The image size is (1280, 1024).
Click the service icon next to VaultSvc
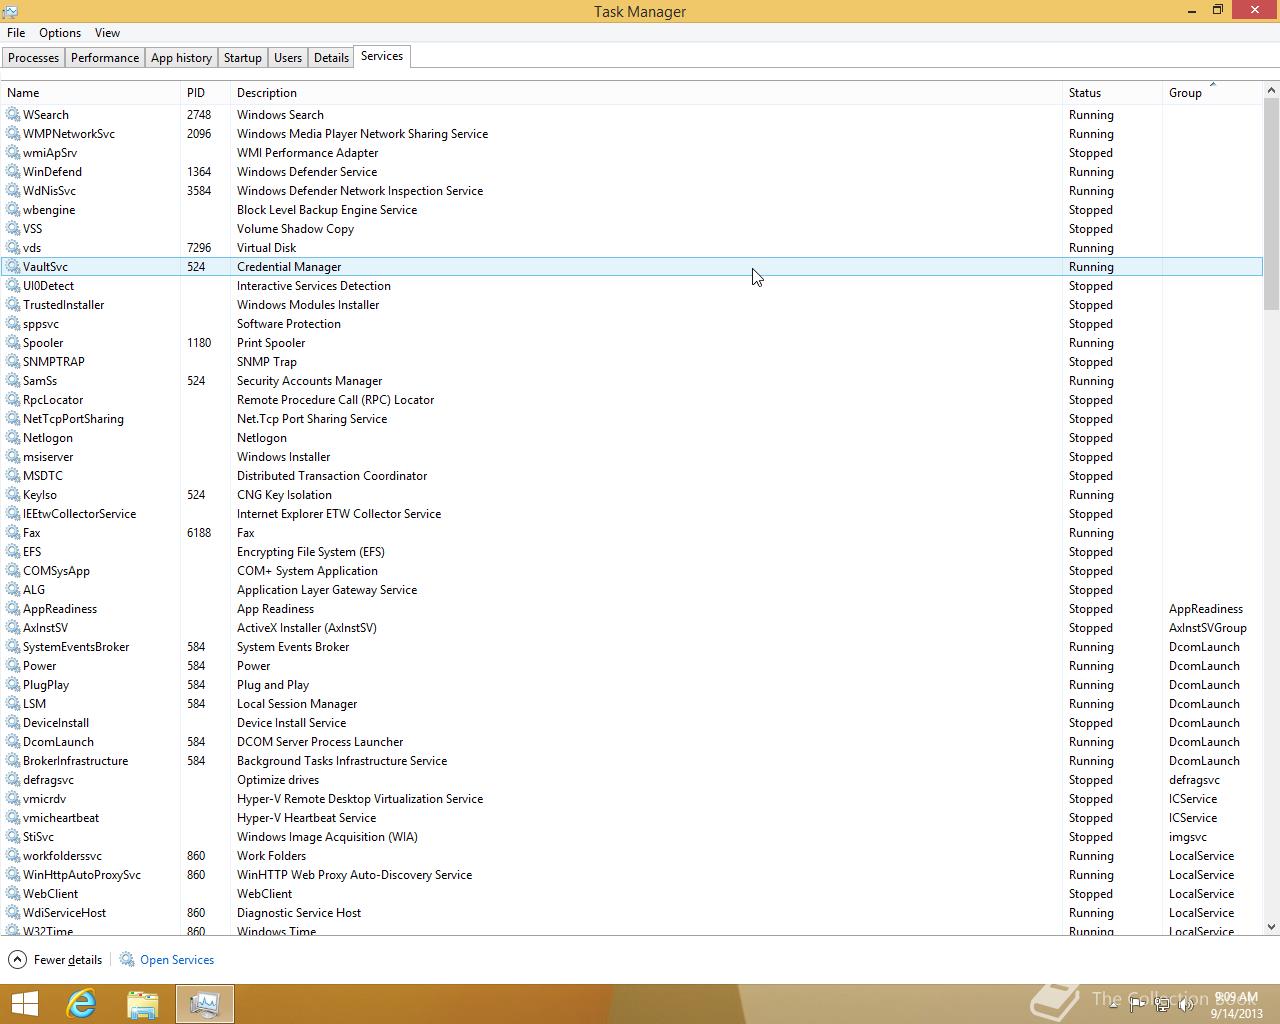tap(13, 267)
